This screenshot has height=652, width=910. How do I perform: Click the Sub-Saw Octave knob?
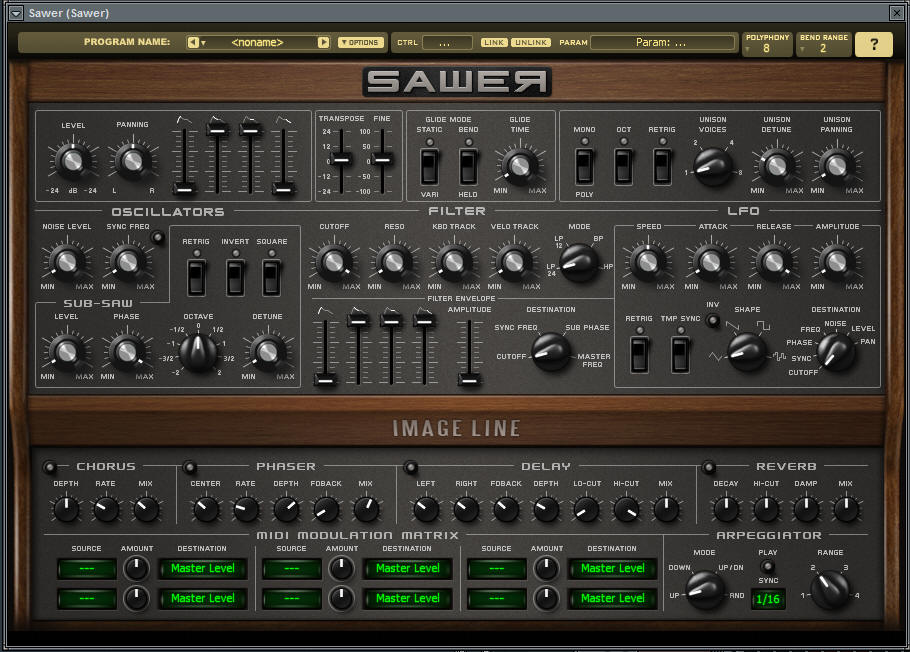(x=199, y=349)
